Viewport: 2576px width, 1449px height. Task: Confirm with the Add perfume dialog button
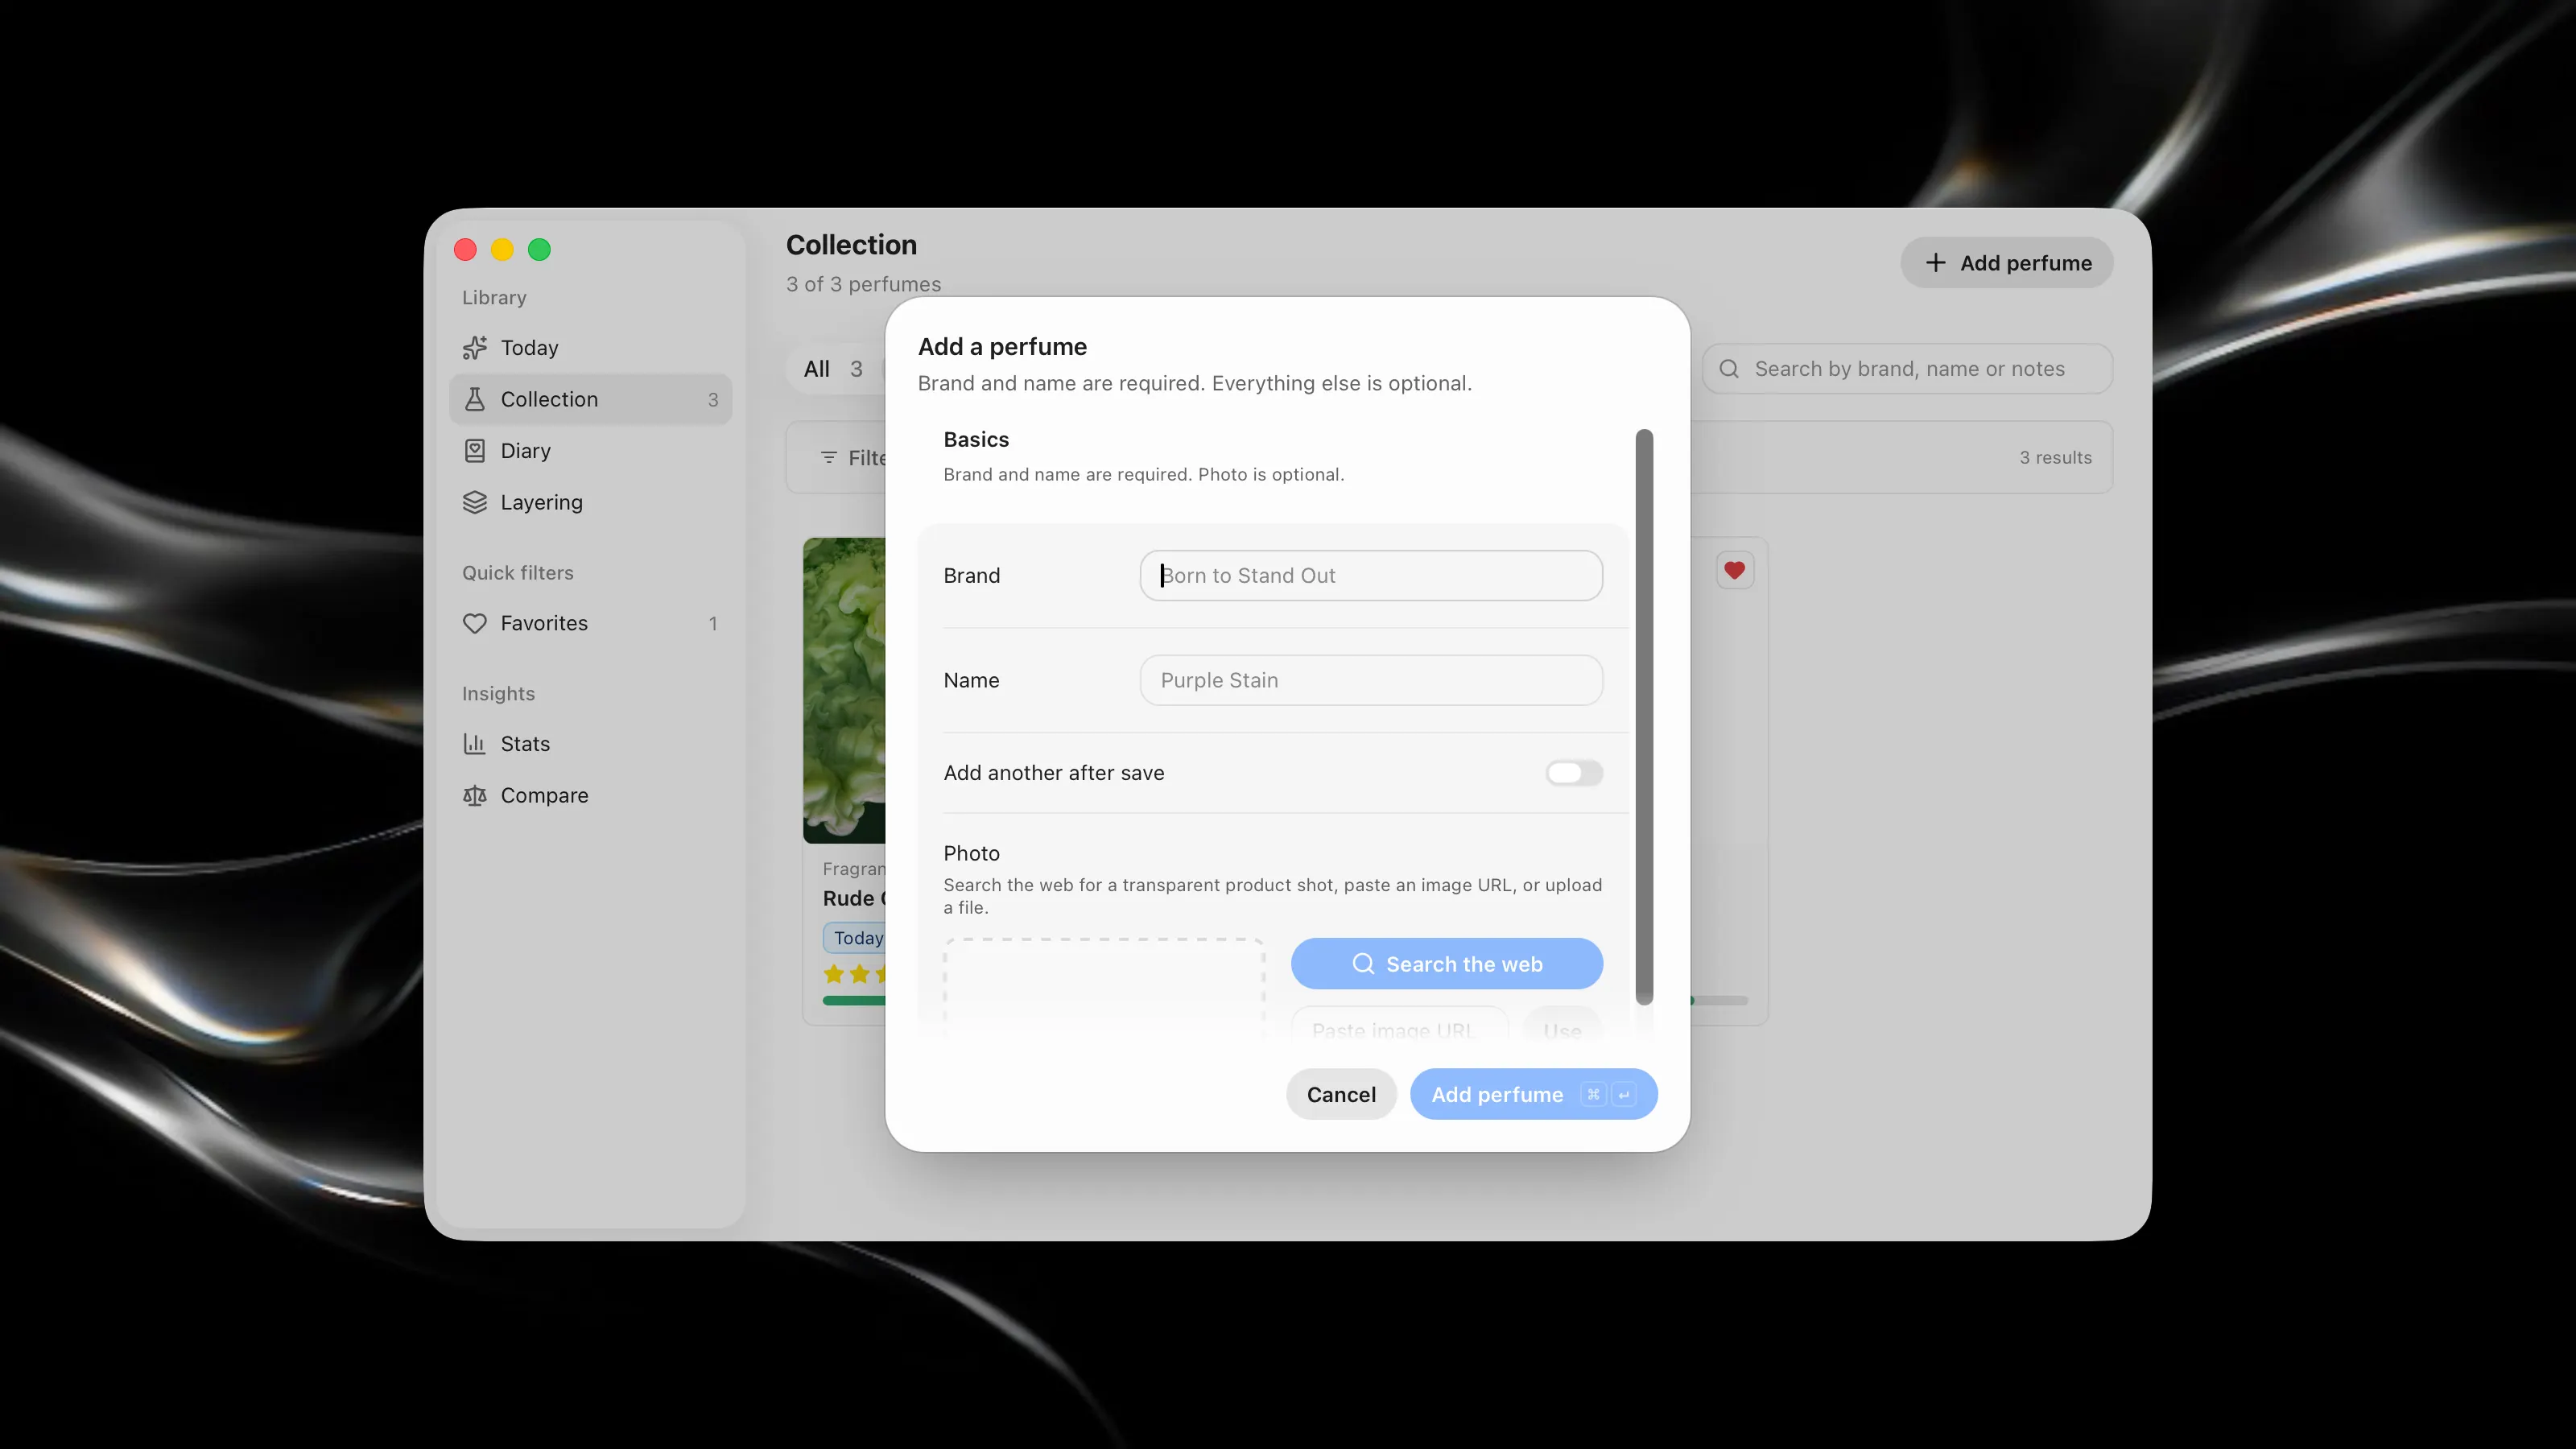pos(1534,1094)
